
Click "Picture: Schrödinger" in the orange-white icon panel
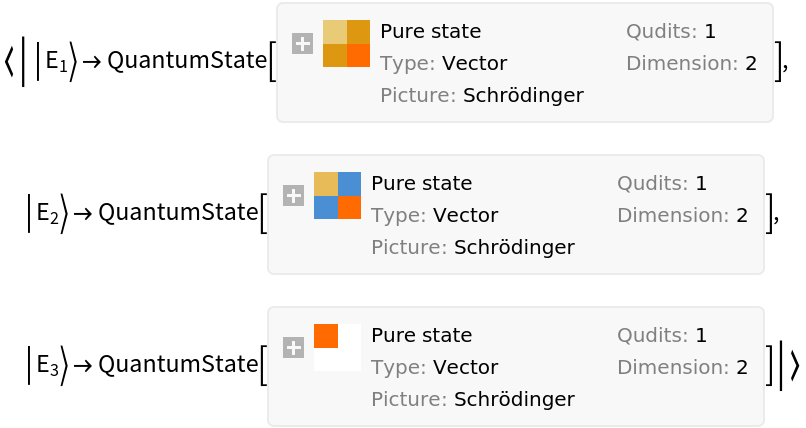click(x=472, y=400)
